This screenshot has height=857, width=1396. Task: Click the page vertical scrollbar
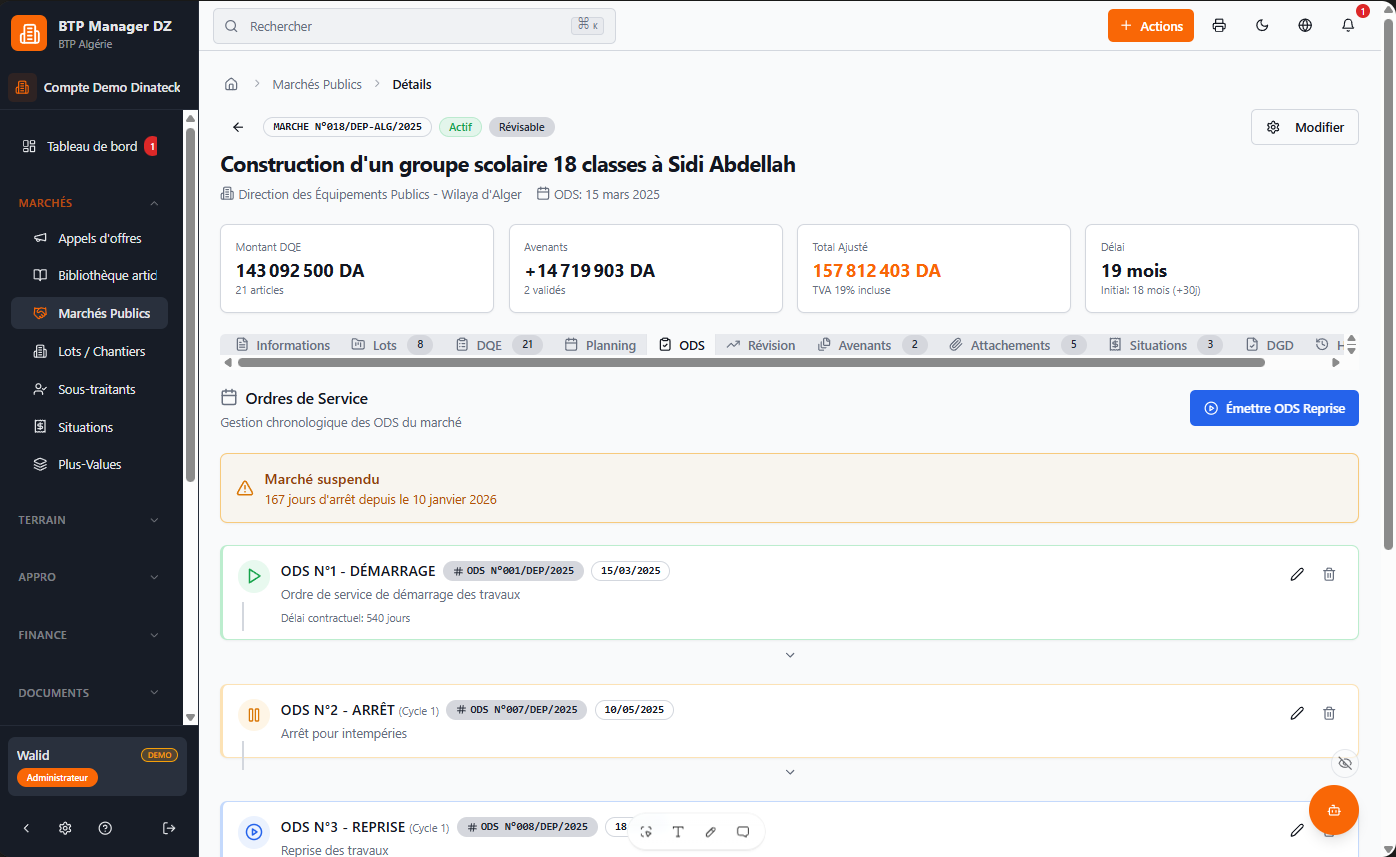tap(1388, 282)
